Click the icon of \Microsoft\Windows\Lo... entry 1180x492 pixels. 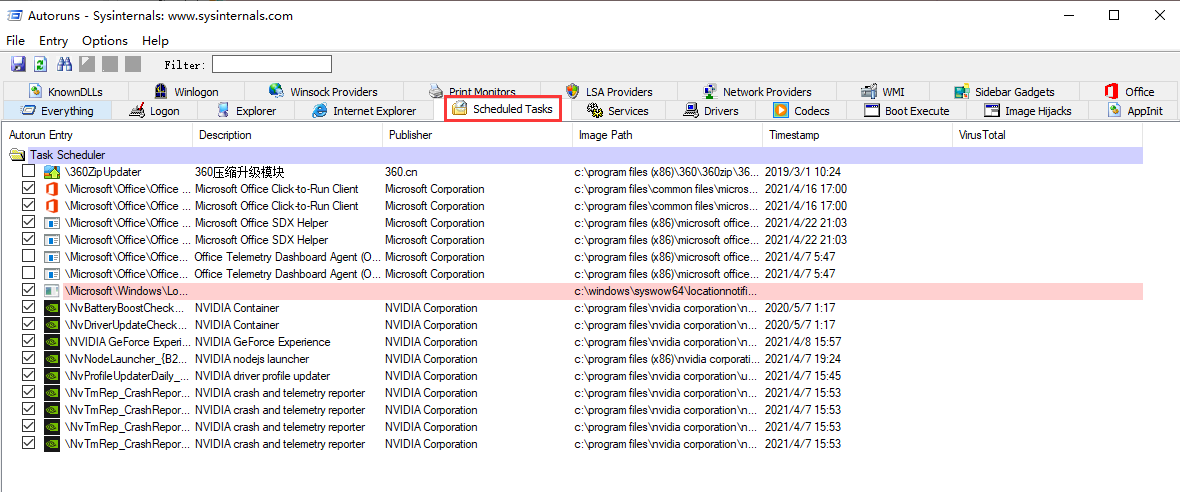click(x=51, y=290)
